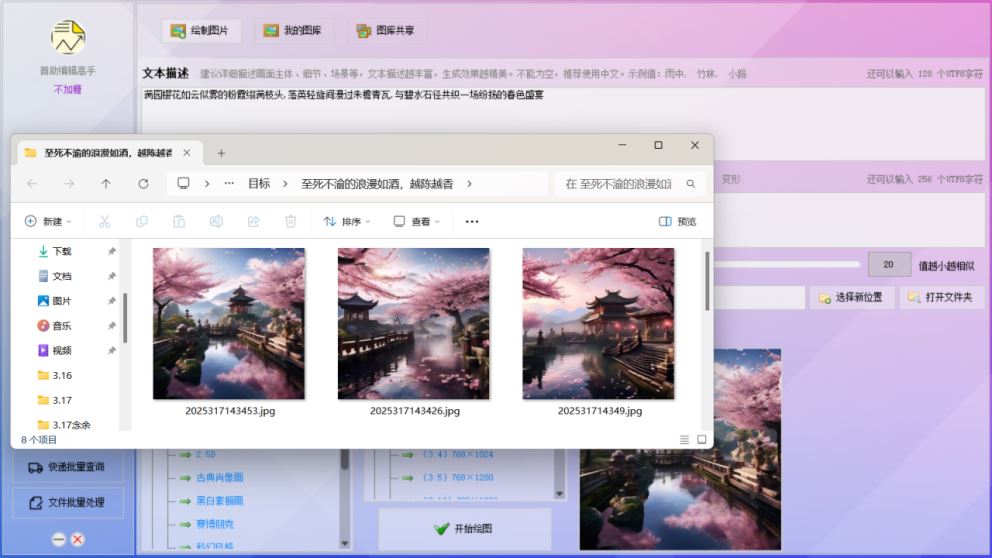This screenshot has height=558, width=992.
Task: Click the app's gray minimize circle icon
Action: (58, 540)
